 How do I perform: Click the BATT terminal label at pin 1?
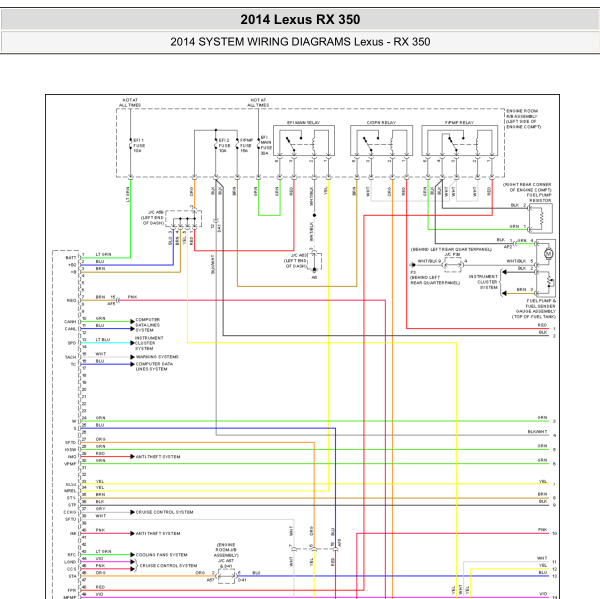(x=71, y=258)
